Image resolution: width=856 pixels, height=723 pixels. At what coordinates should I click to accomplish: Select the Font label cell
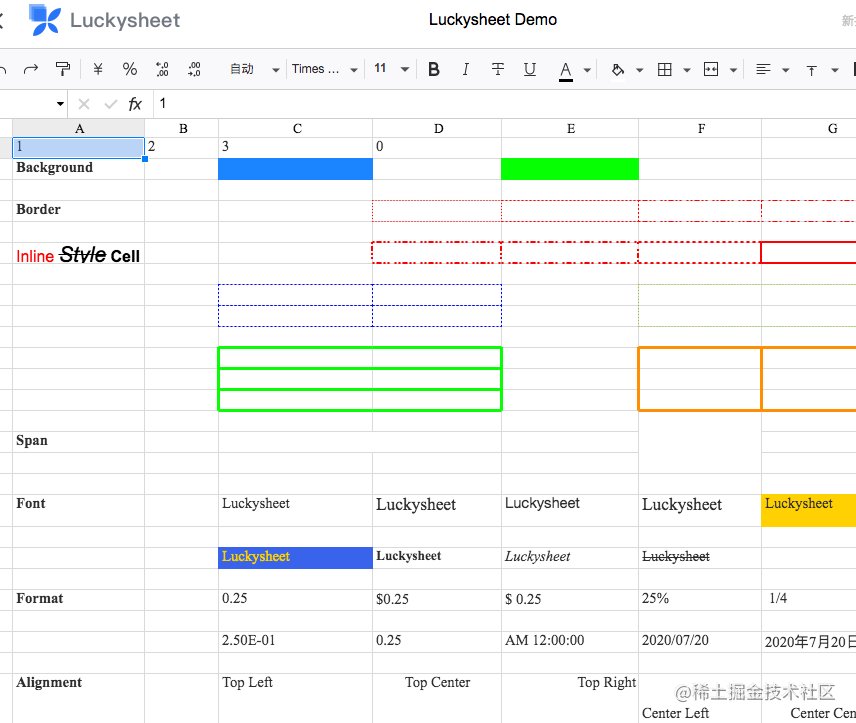point(79,511)
